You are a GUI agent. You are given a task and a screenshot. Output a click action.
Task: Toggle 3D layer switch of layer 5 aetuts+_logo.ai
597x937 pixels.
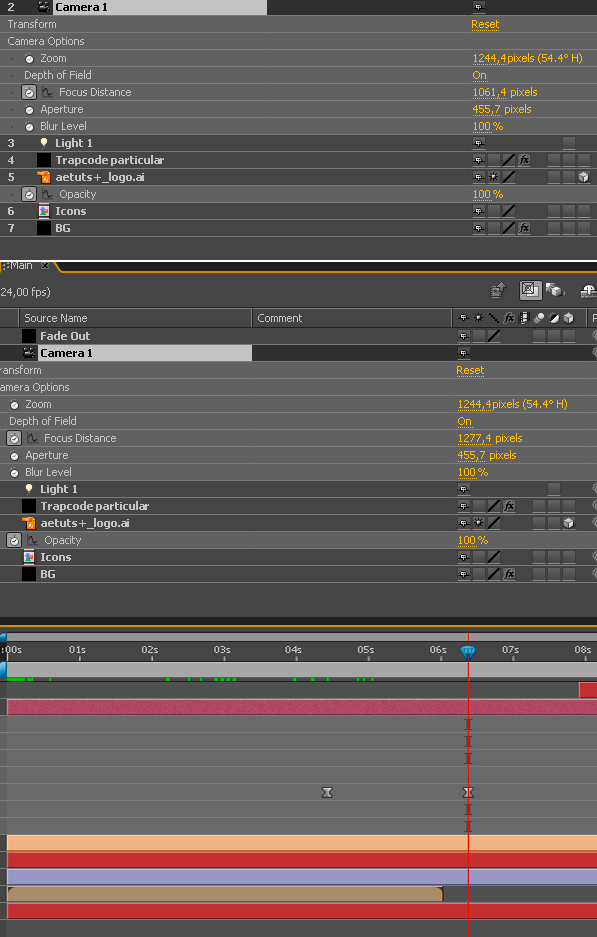[x=583, y=177]
